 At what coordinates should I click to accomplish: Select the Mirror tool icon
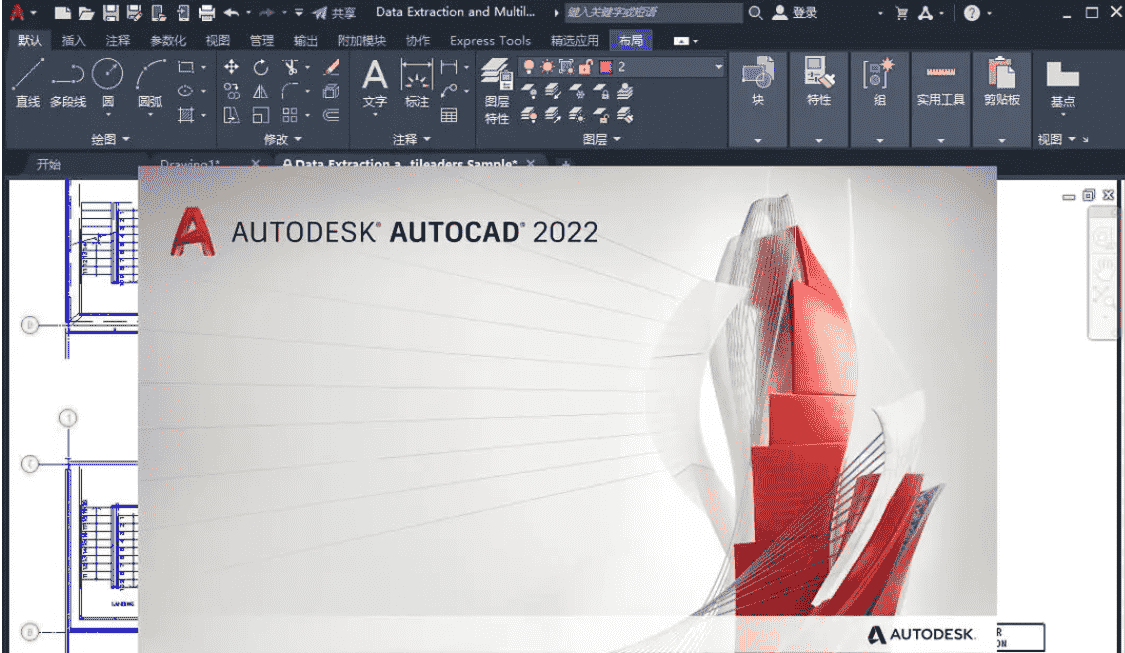coord(261,91)
